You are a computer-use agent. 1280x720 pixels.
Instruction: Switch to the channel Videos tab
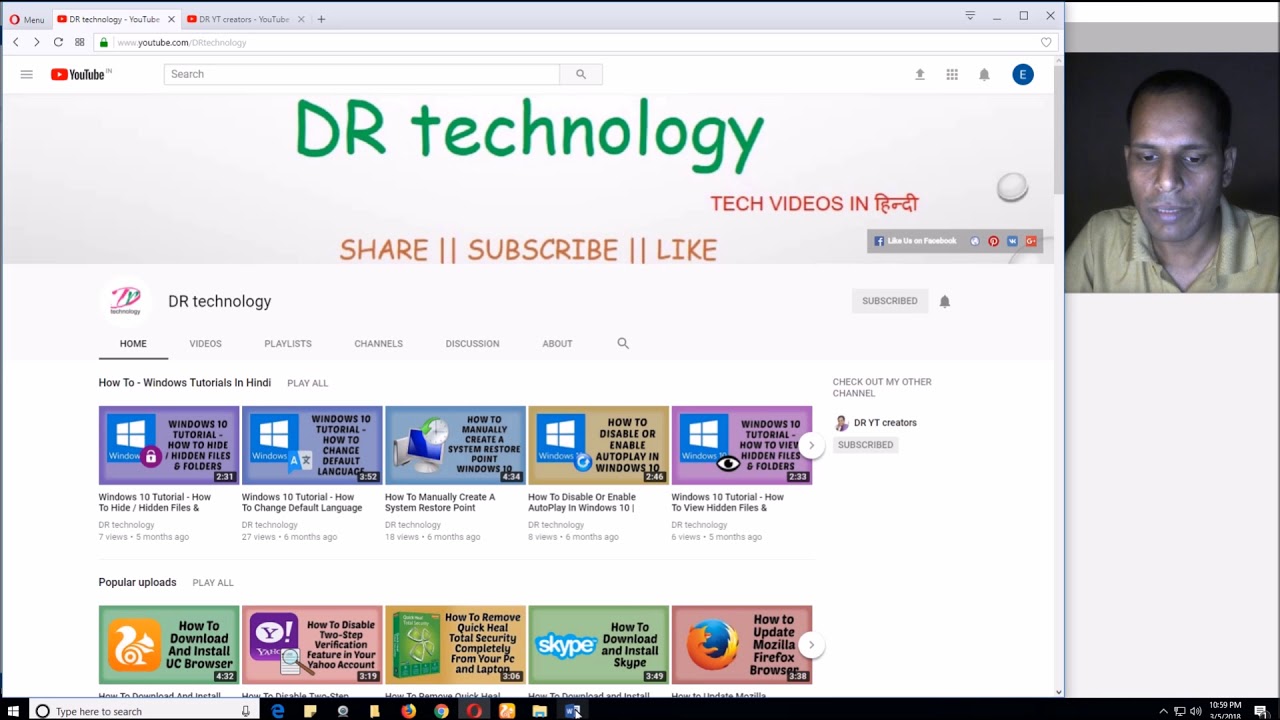(x=205, y=343)
